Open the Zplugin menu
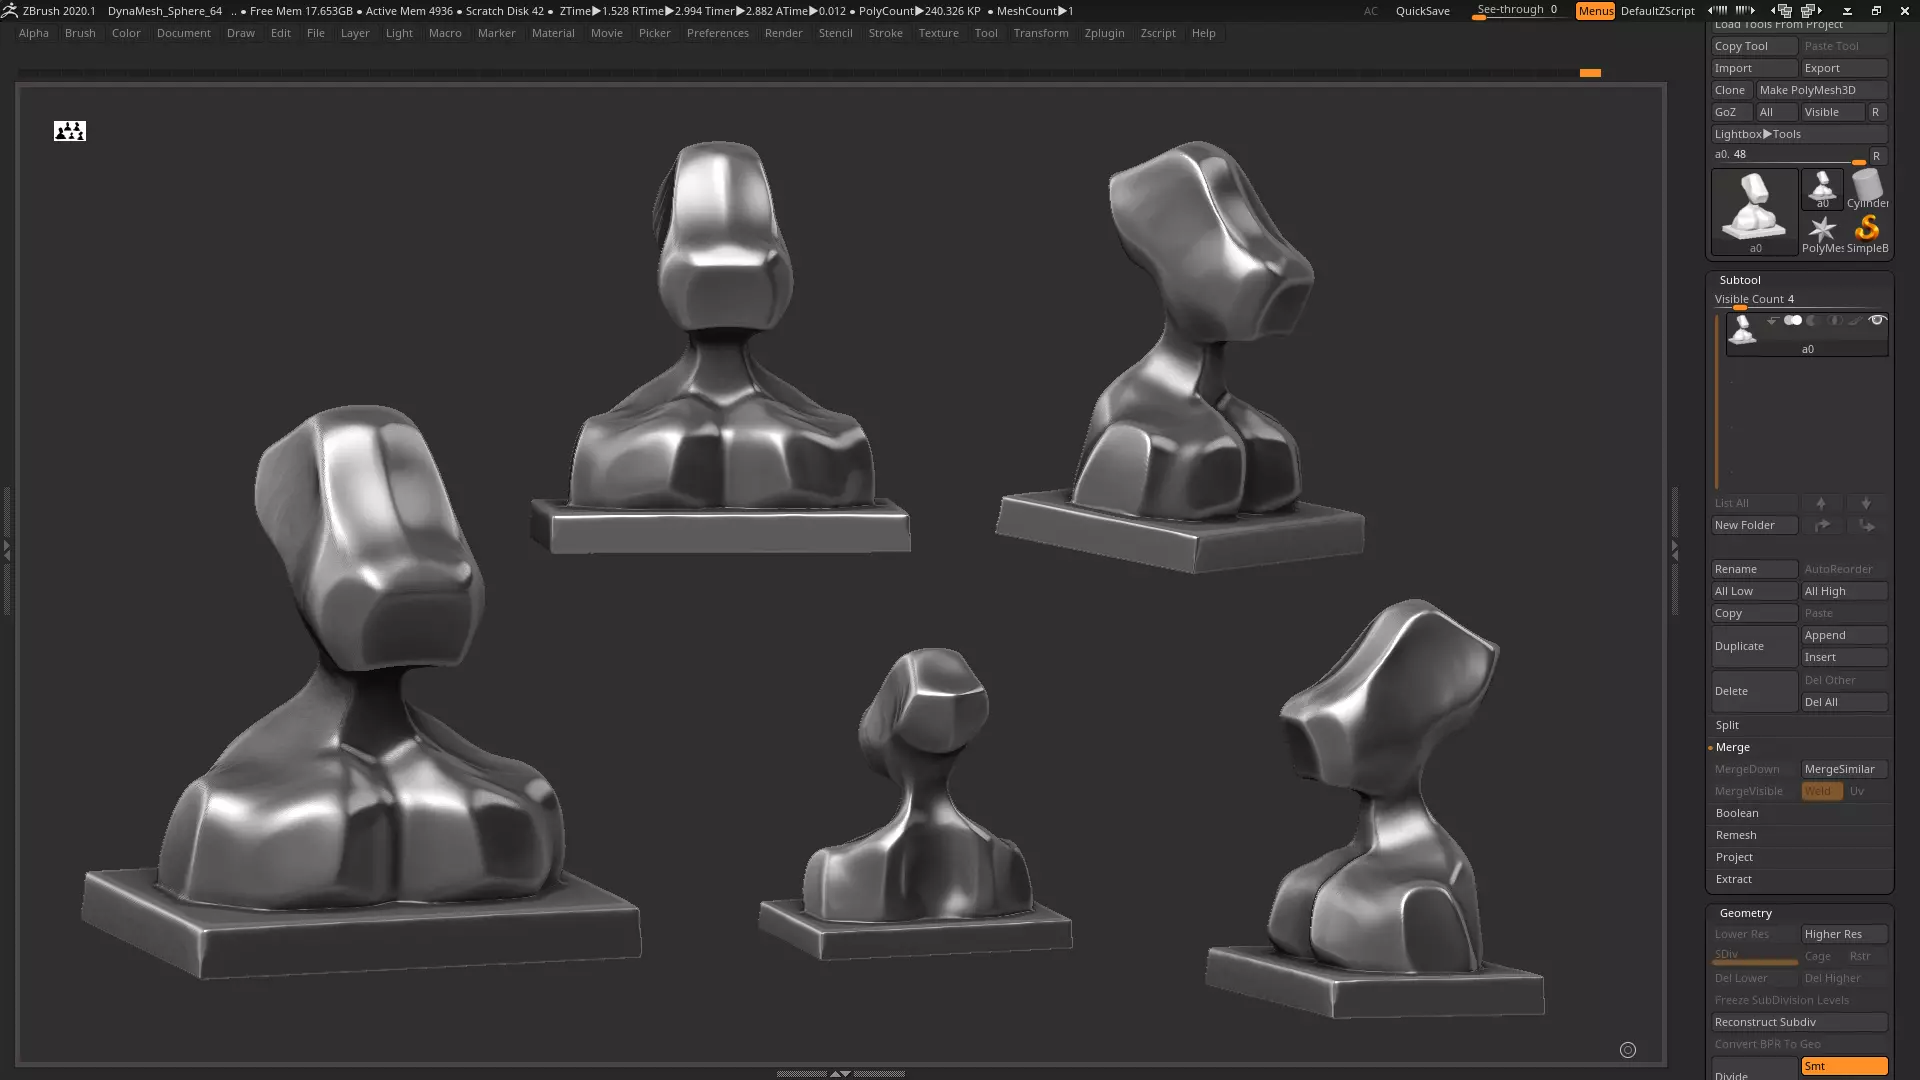Viewport: 1920px width, 1080px height. coord(1104,33)
